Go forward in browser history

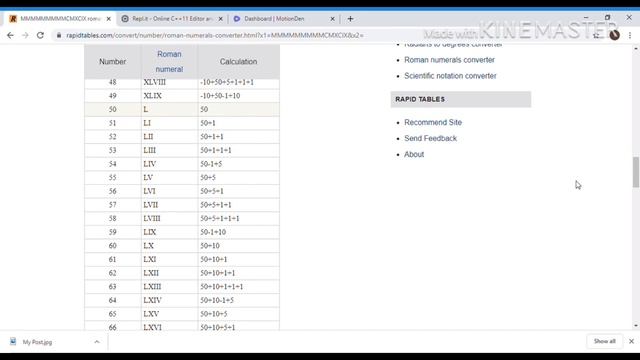click(25, 36)
